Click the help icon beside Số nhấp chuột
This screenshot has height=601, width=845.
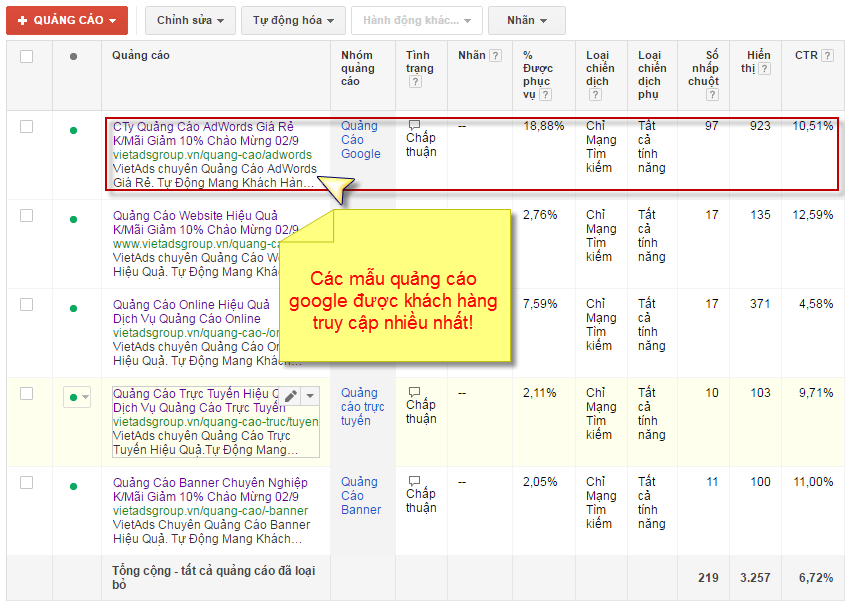tap(712, 93)
